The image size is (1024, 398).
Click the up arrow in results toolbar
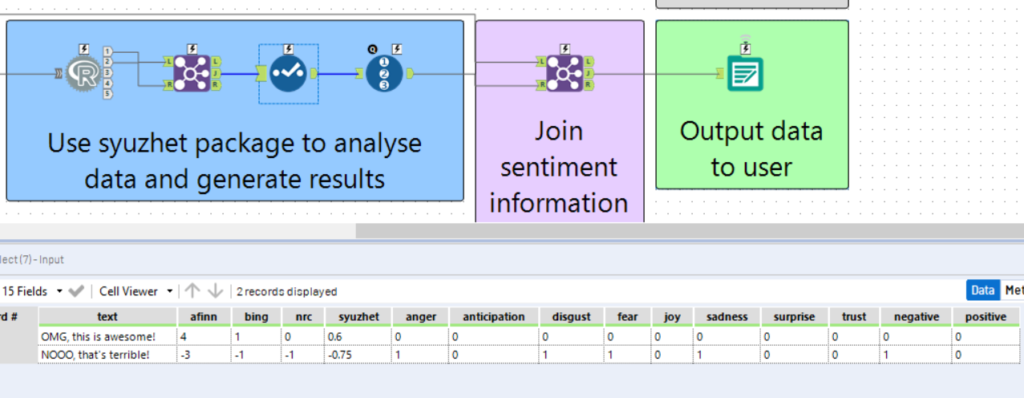[192, 291]
